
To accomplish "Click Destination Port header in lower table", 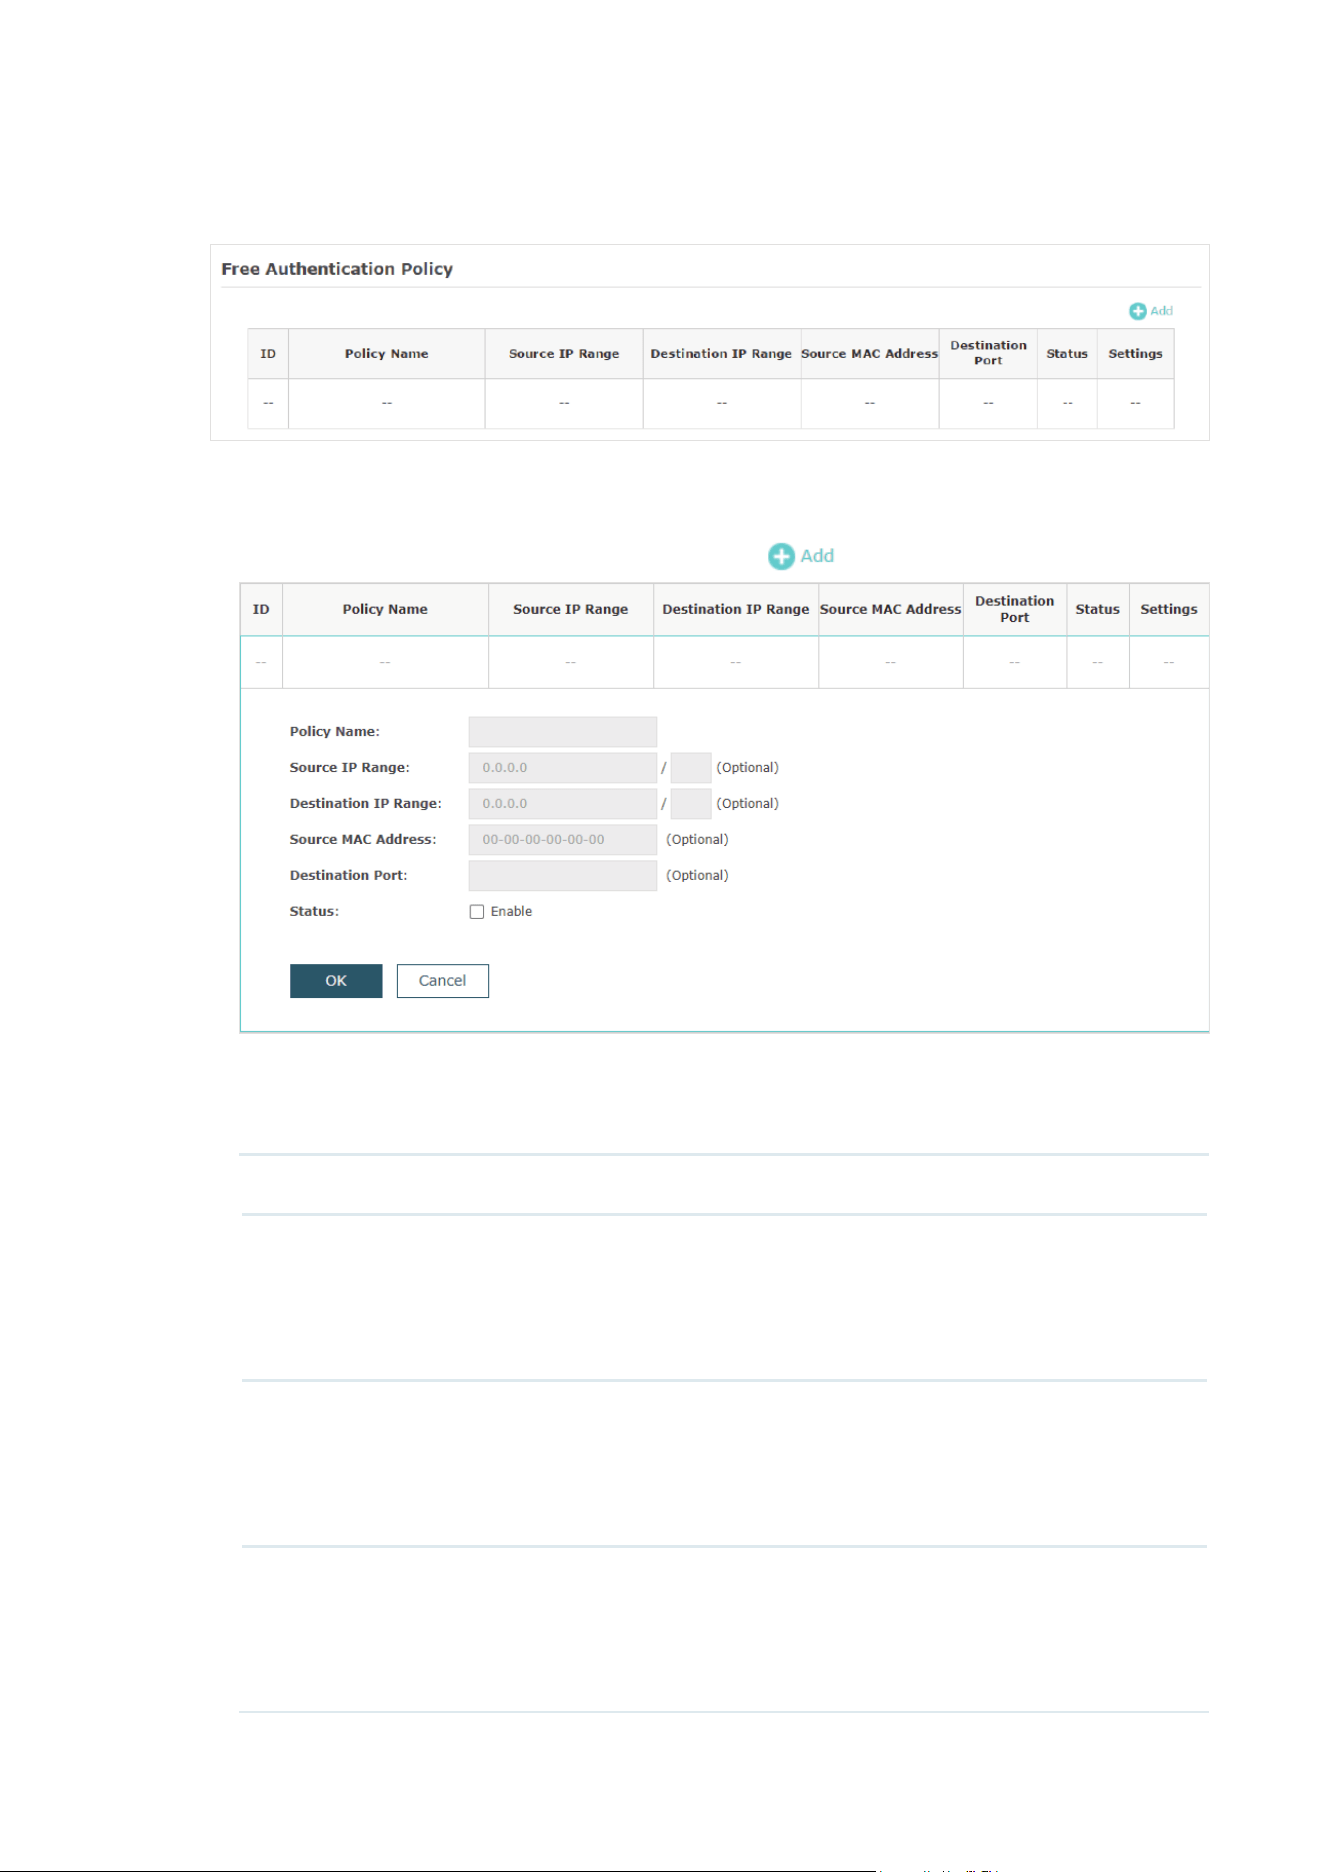I will [x=1014, y=609].
